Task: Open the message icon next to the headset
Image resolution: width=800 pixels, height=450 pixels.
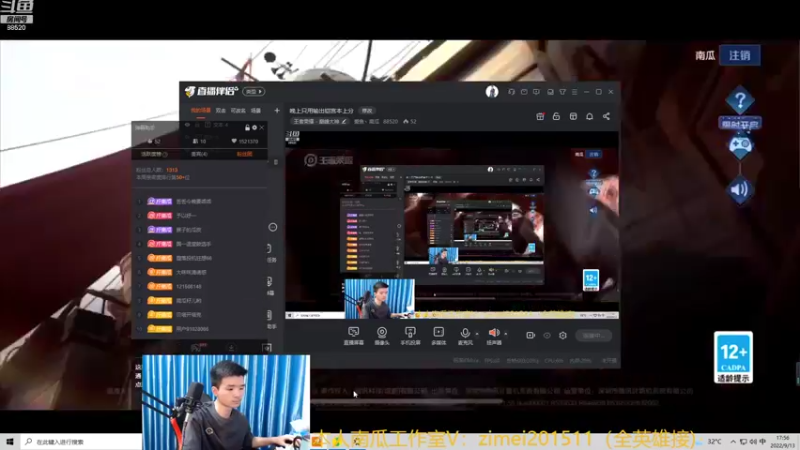Action: [x=524, y=92]
